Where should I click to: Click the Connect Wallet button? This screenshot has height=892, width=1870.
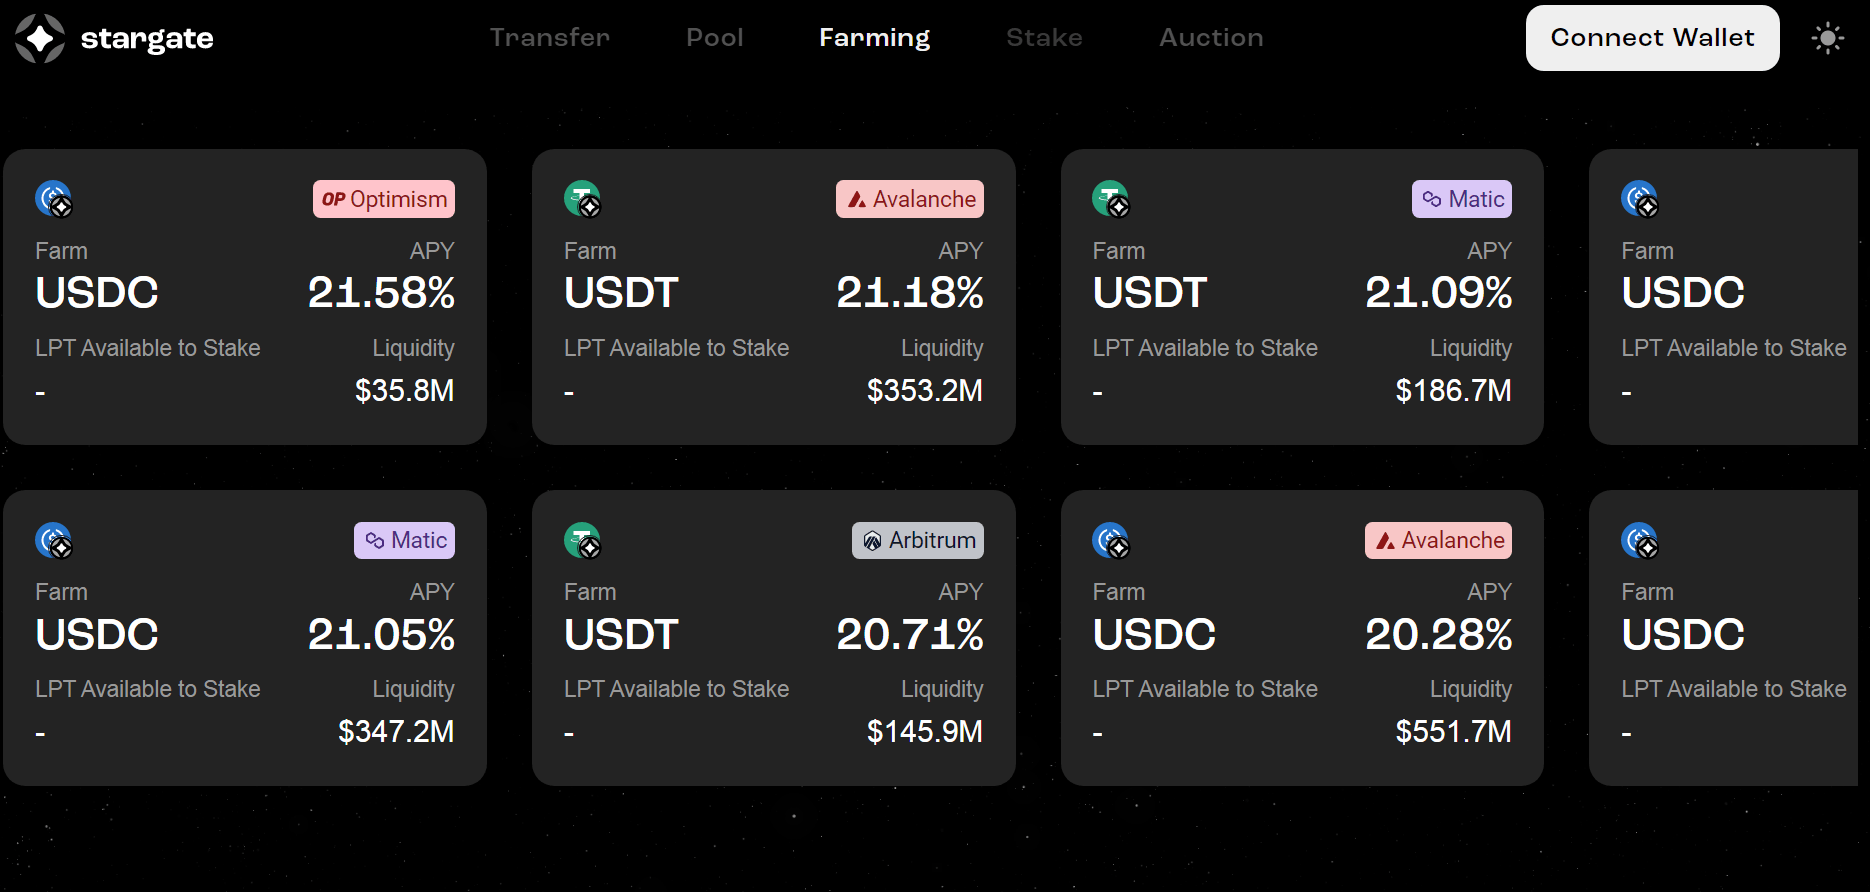(1652, 37)
